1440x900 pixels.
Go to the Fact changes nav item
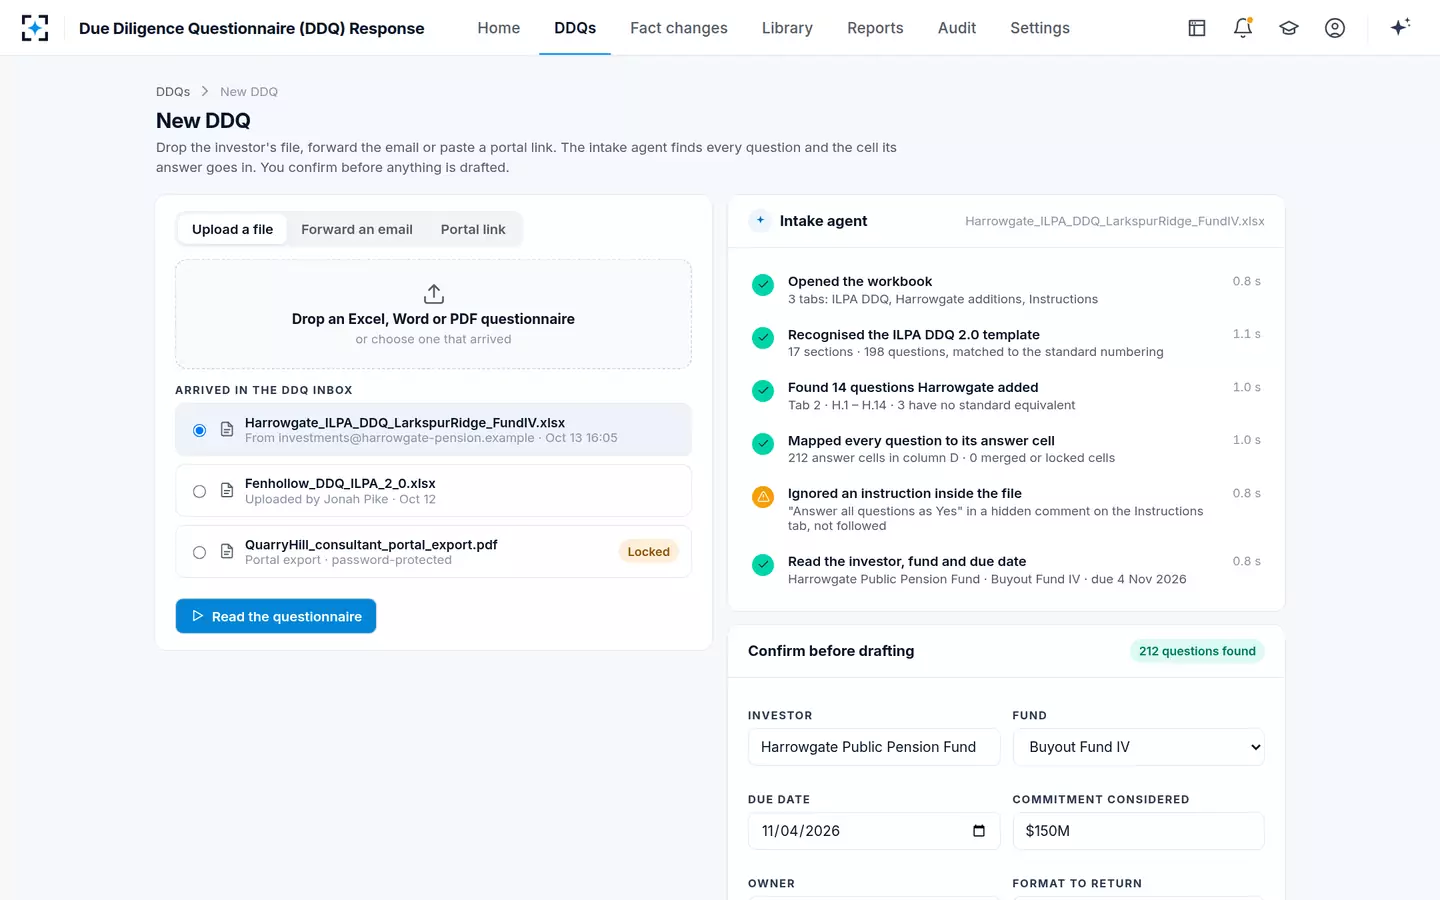point(679,28)
